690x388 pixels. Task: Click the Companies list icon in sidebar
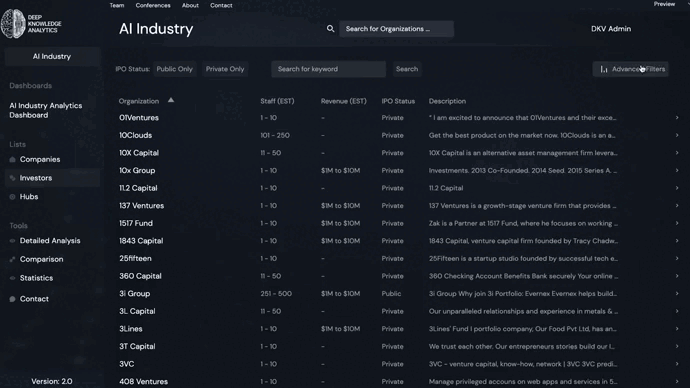pyautogui.click(x=12, y=159)
